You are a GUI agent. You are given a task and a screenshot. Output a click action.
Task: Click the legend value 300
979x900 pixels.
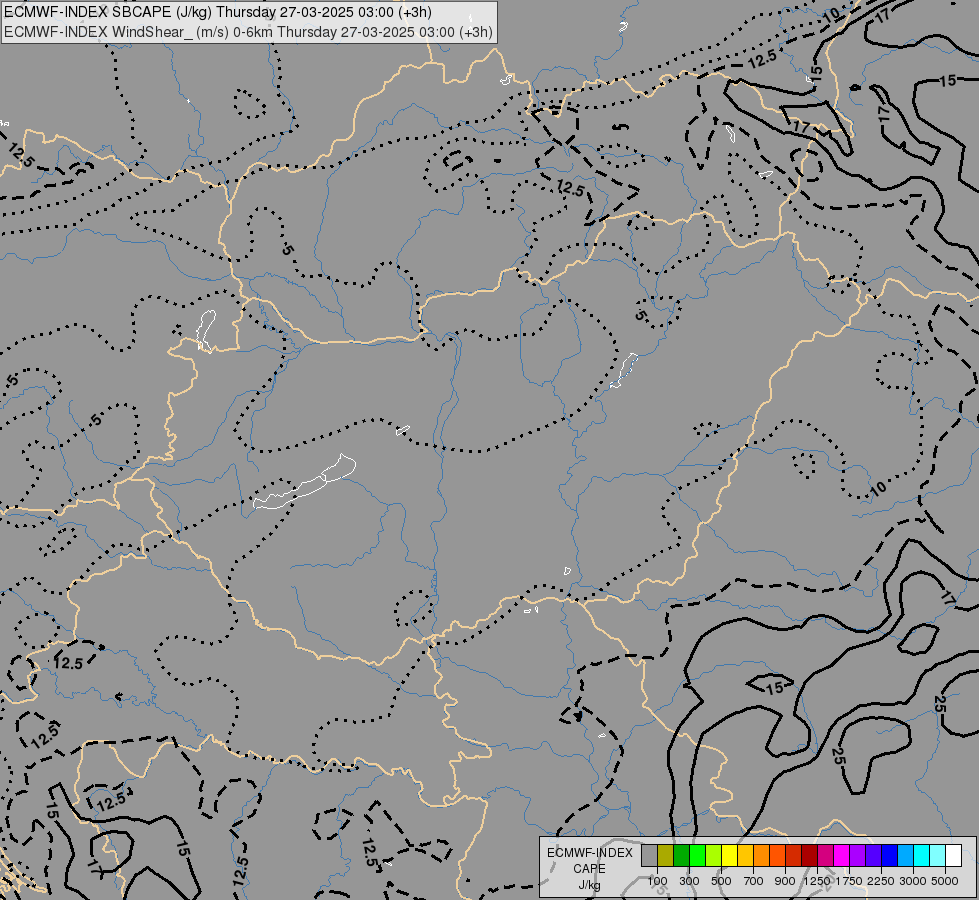click(689, 881)
